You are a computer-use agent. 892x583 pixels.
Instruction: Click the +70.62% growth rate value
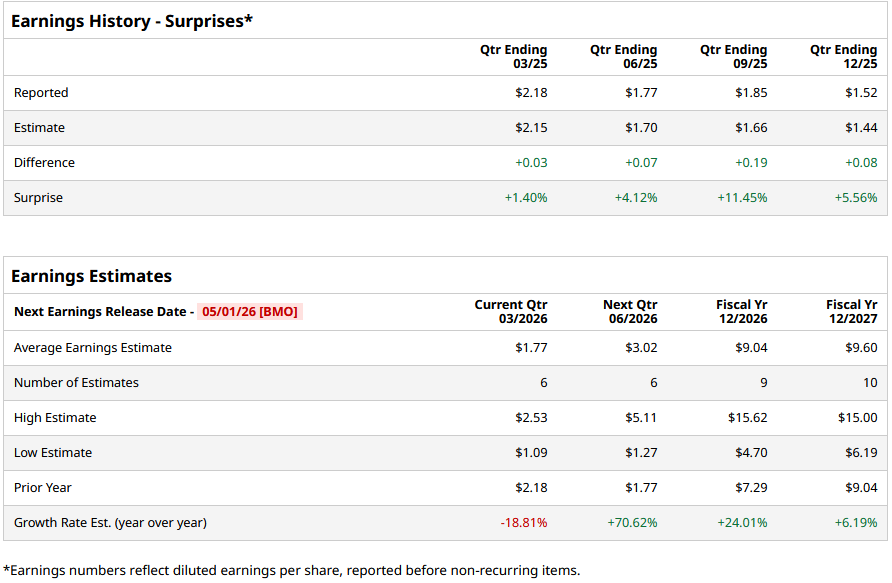pyautogui.click(x=632, y=523)
